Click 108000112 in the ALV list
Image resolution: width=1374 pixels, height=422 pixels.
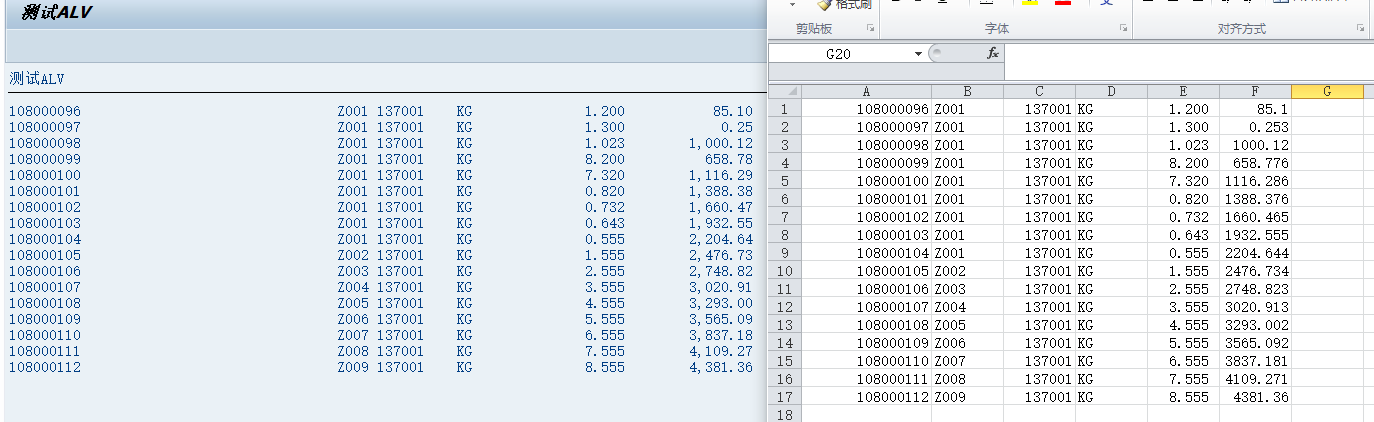click(x=45, y=367)
